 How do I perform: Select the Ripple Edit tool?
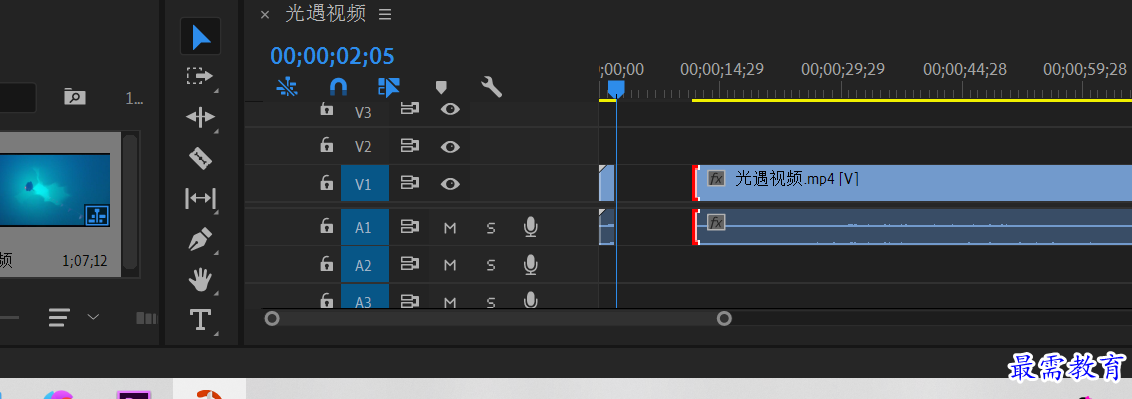(x=200, y=117)
